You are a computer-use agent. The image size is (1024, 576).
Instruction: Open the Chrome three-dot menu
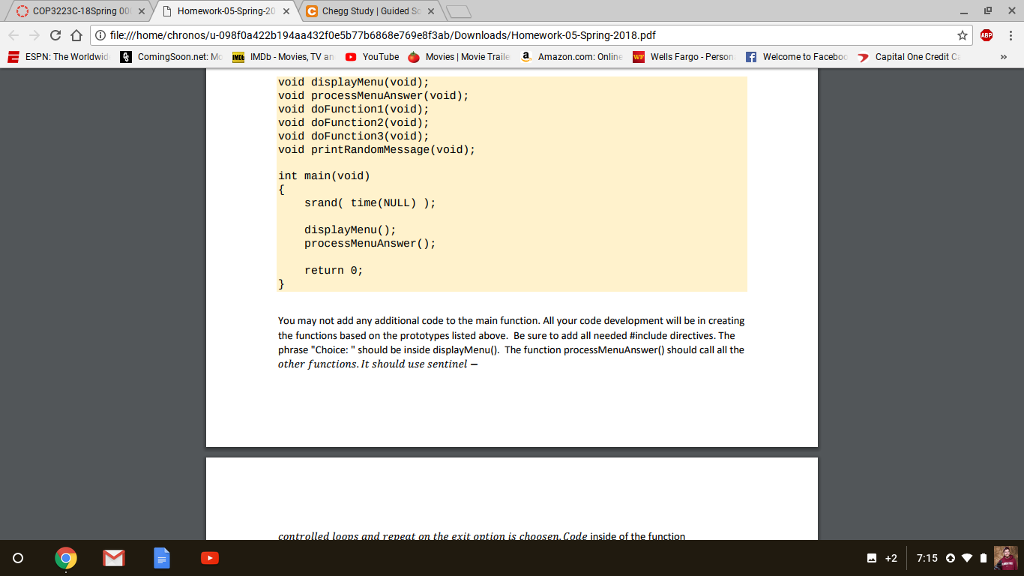coord(1011,33)
